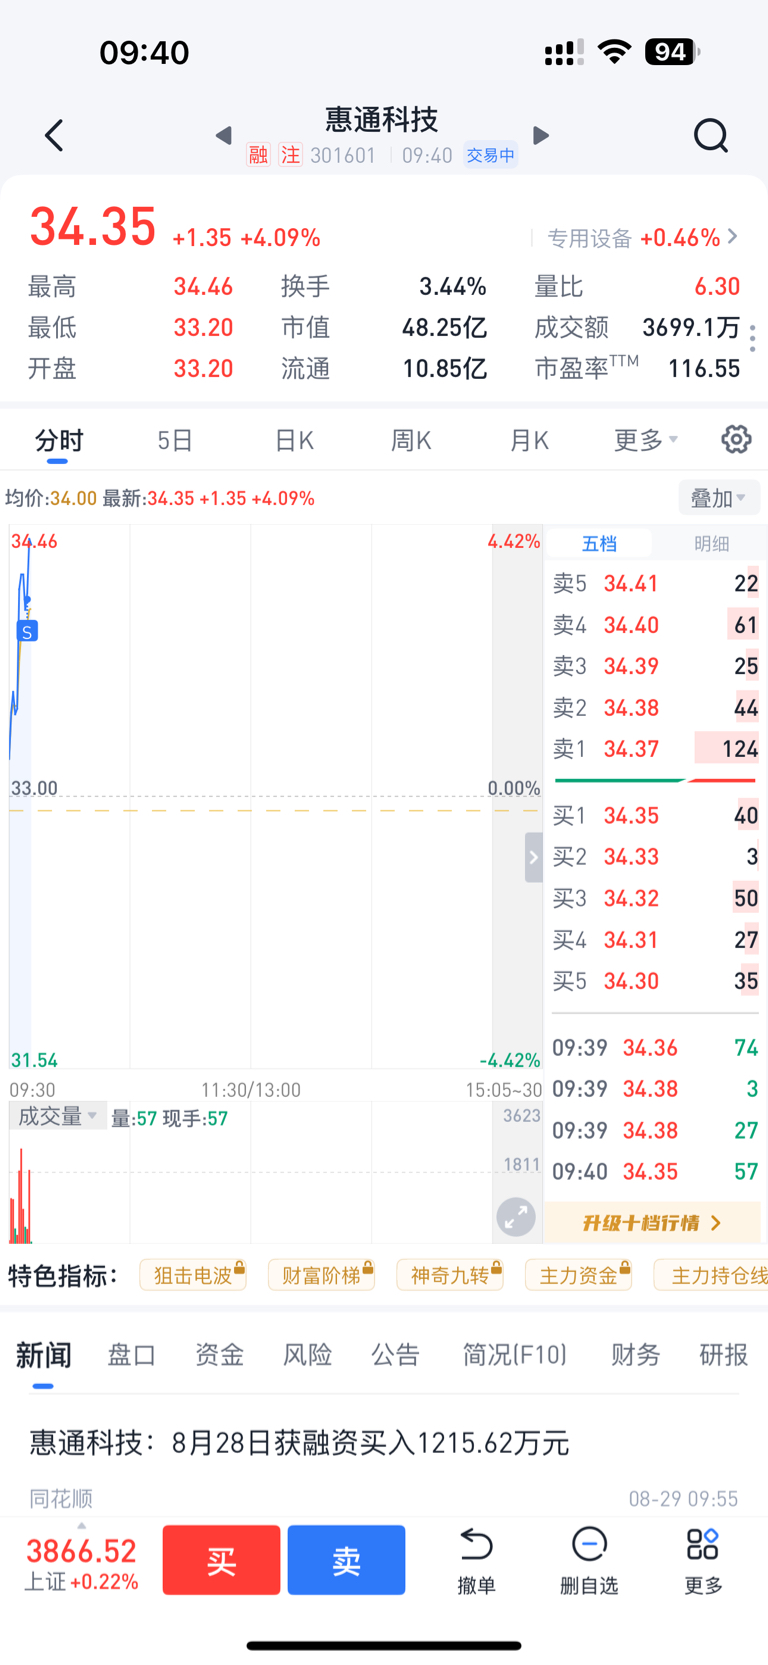768x1665 pixels.
Task: Select 卖5 price 34.41 row
Action: pyautogui.click(x=656, y=584)
